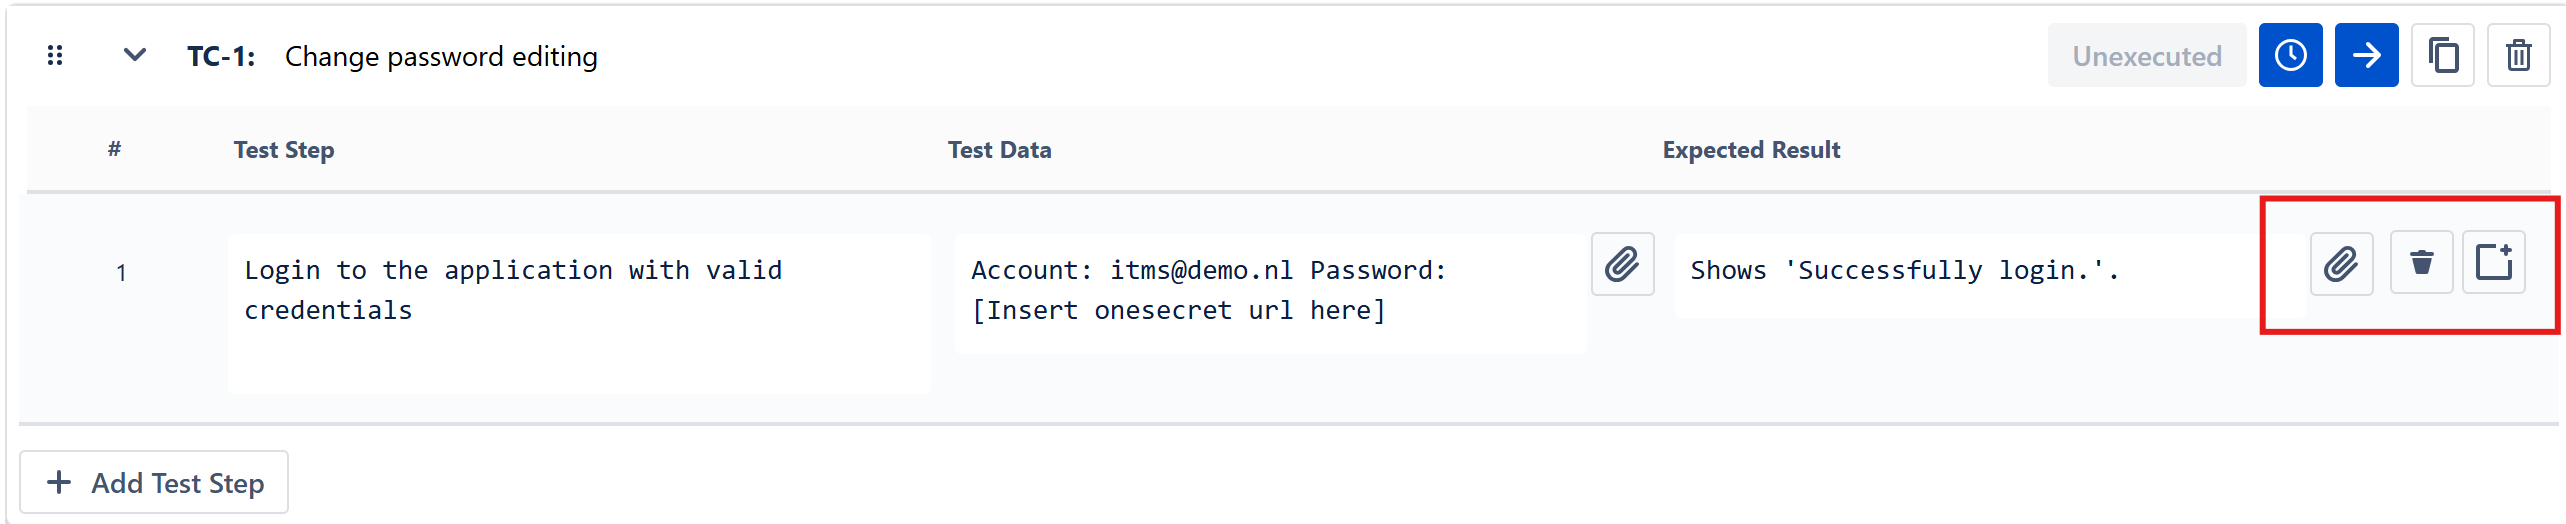Click the Test Step column header
Image resolution: width=2566 pixels, height=524 pixels.
click(284, 150)
